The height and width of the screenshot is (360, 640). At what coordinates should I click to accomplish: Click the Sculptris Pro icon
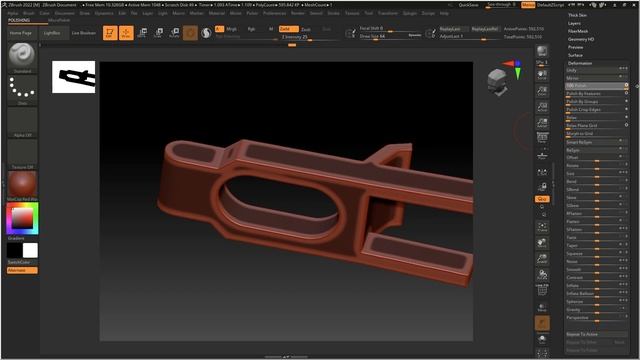[x=206, y=33]
